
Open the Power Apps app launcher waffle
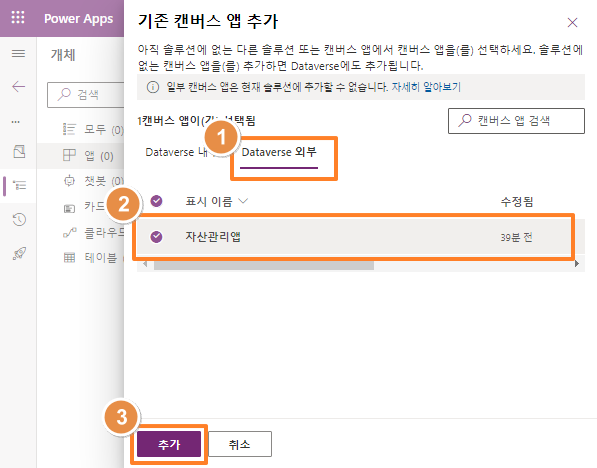[x=18, y=18]
